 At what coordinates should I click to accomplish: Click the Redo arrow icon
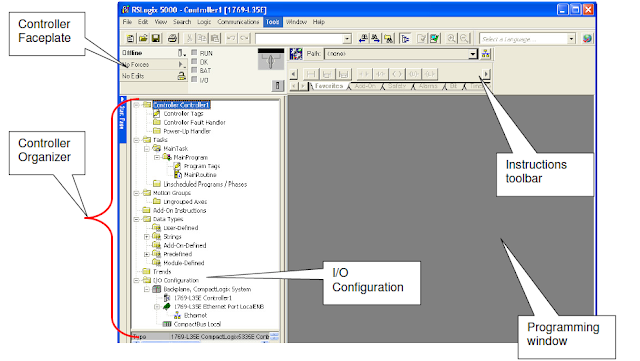click(x=244, y=38)
